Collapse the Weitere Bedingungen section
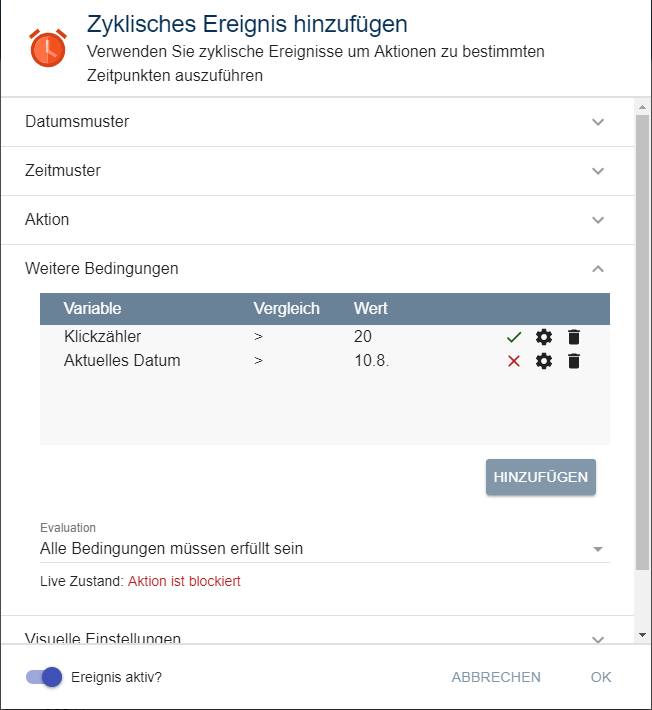Viewport: 652px width, 710px height. coord(598,269)
